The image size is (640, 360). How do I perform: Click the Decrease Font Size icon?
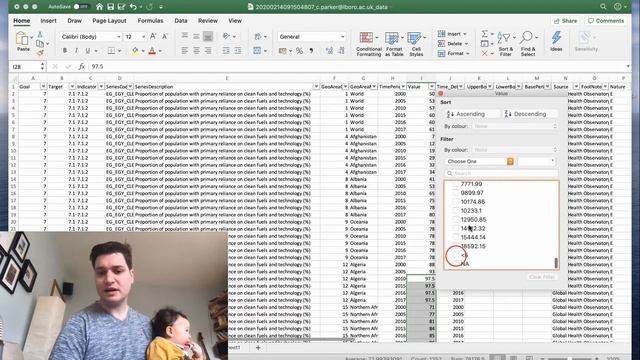click(165, 36)
